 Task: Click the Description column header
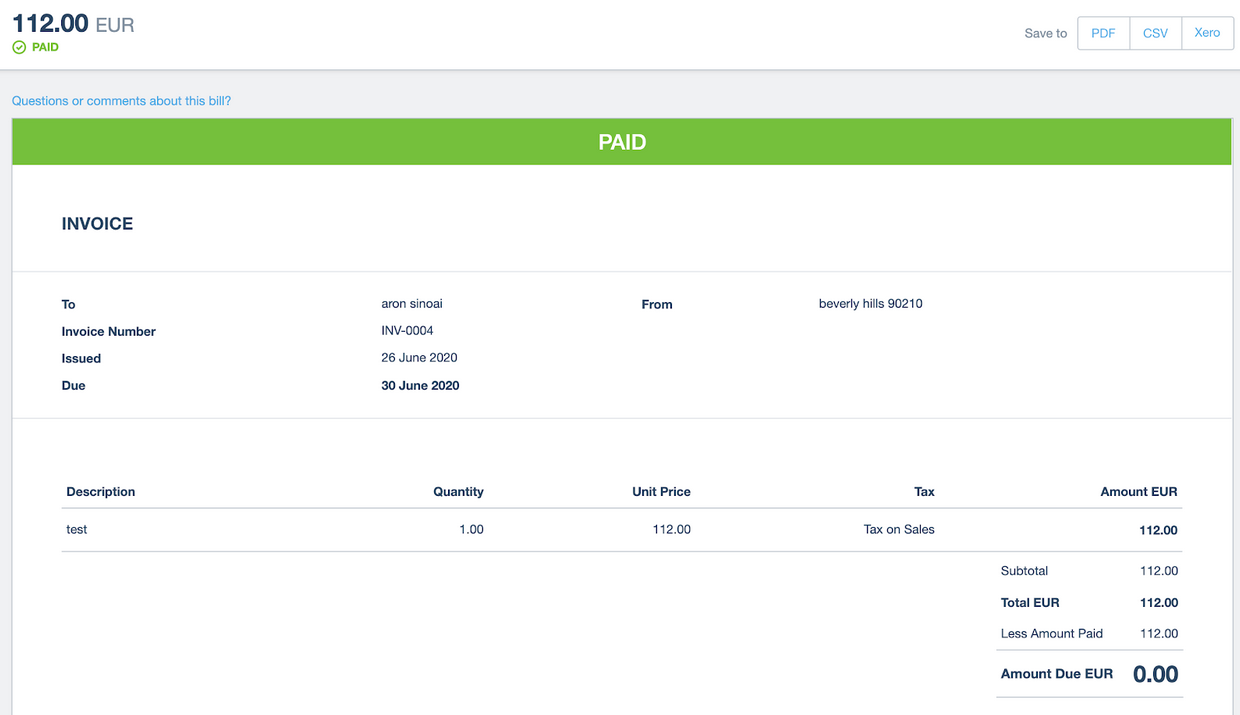point(101,492)
